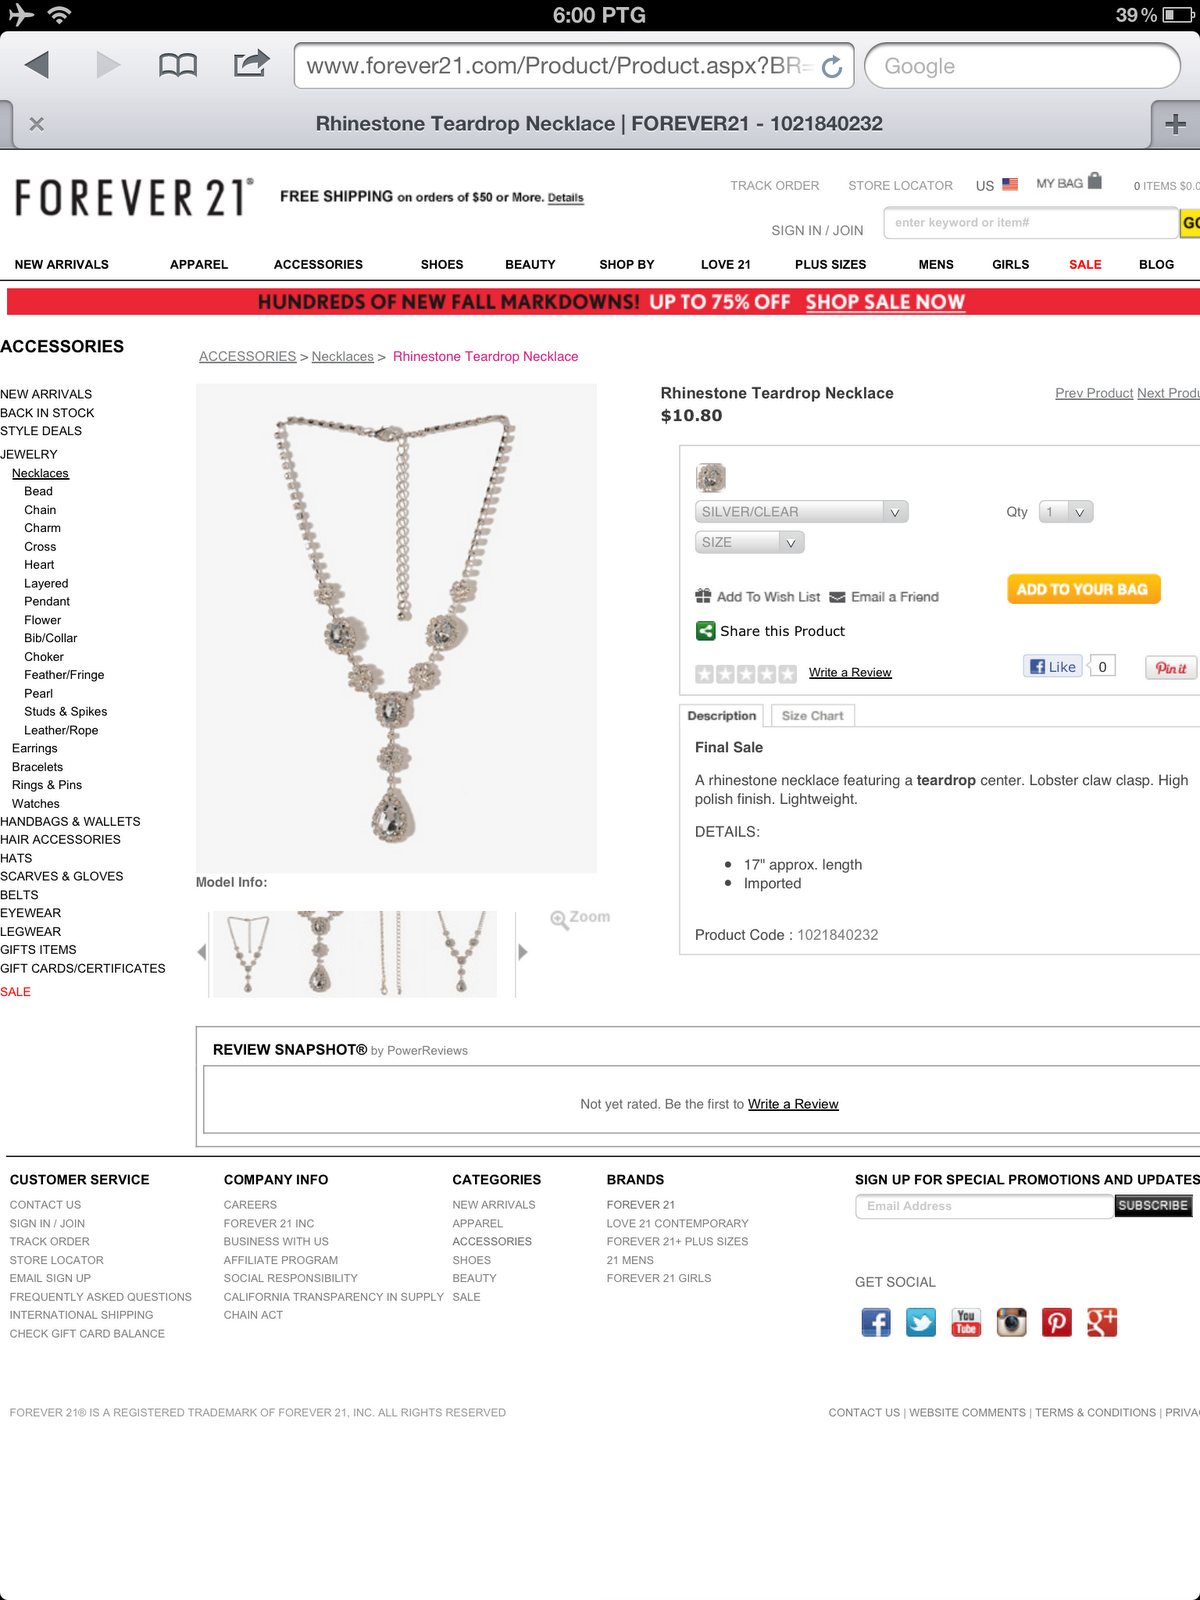Click the keyword search input field
Screen dimensions: 1200x1600
1030,223
